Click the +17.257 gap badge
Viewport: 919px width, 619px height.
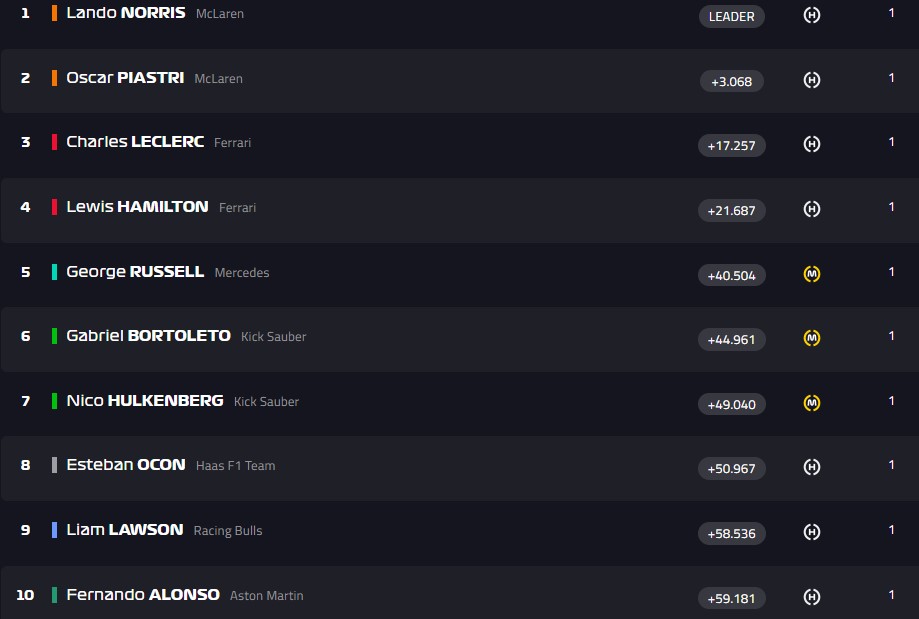click(731, 145)
